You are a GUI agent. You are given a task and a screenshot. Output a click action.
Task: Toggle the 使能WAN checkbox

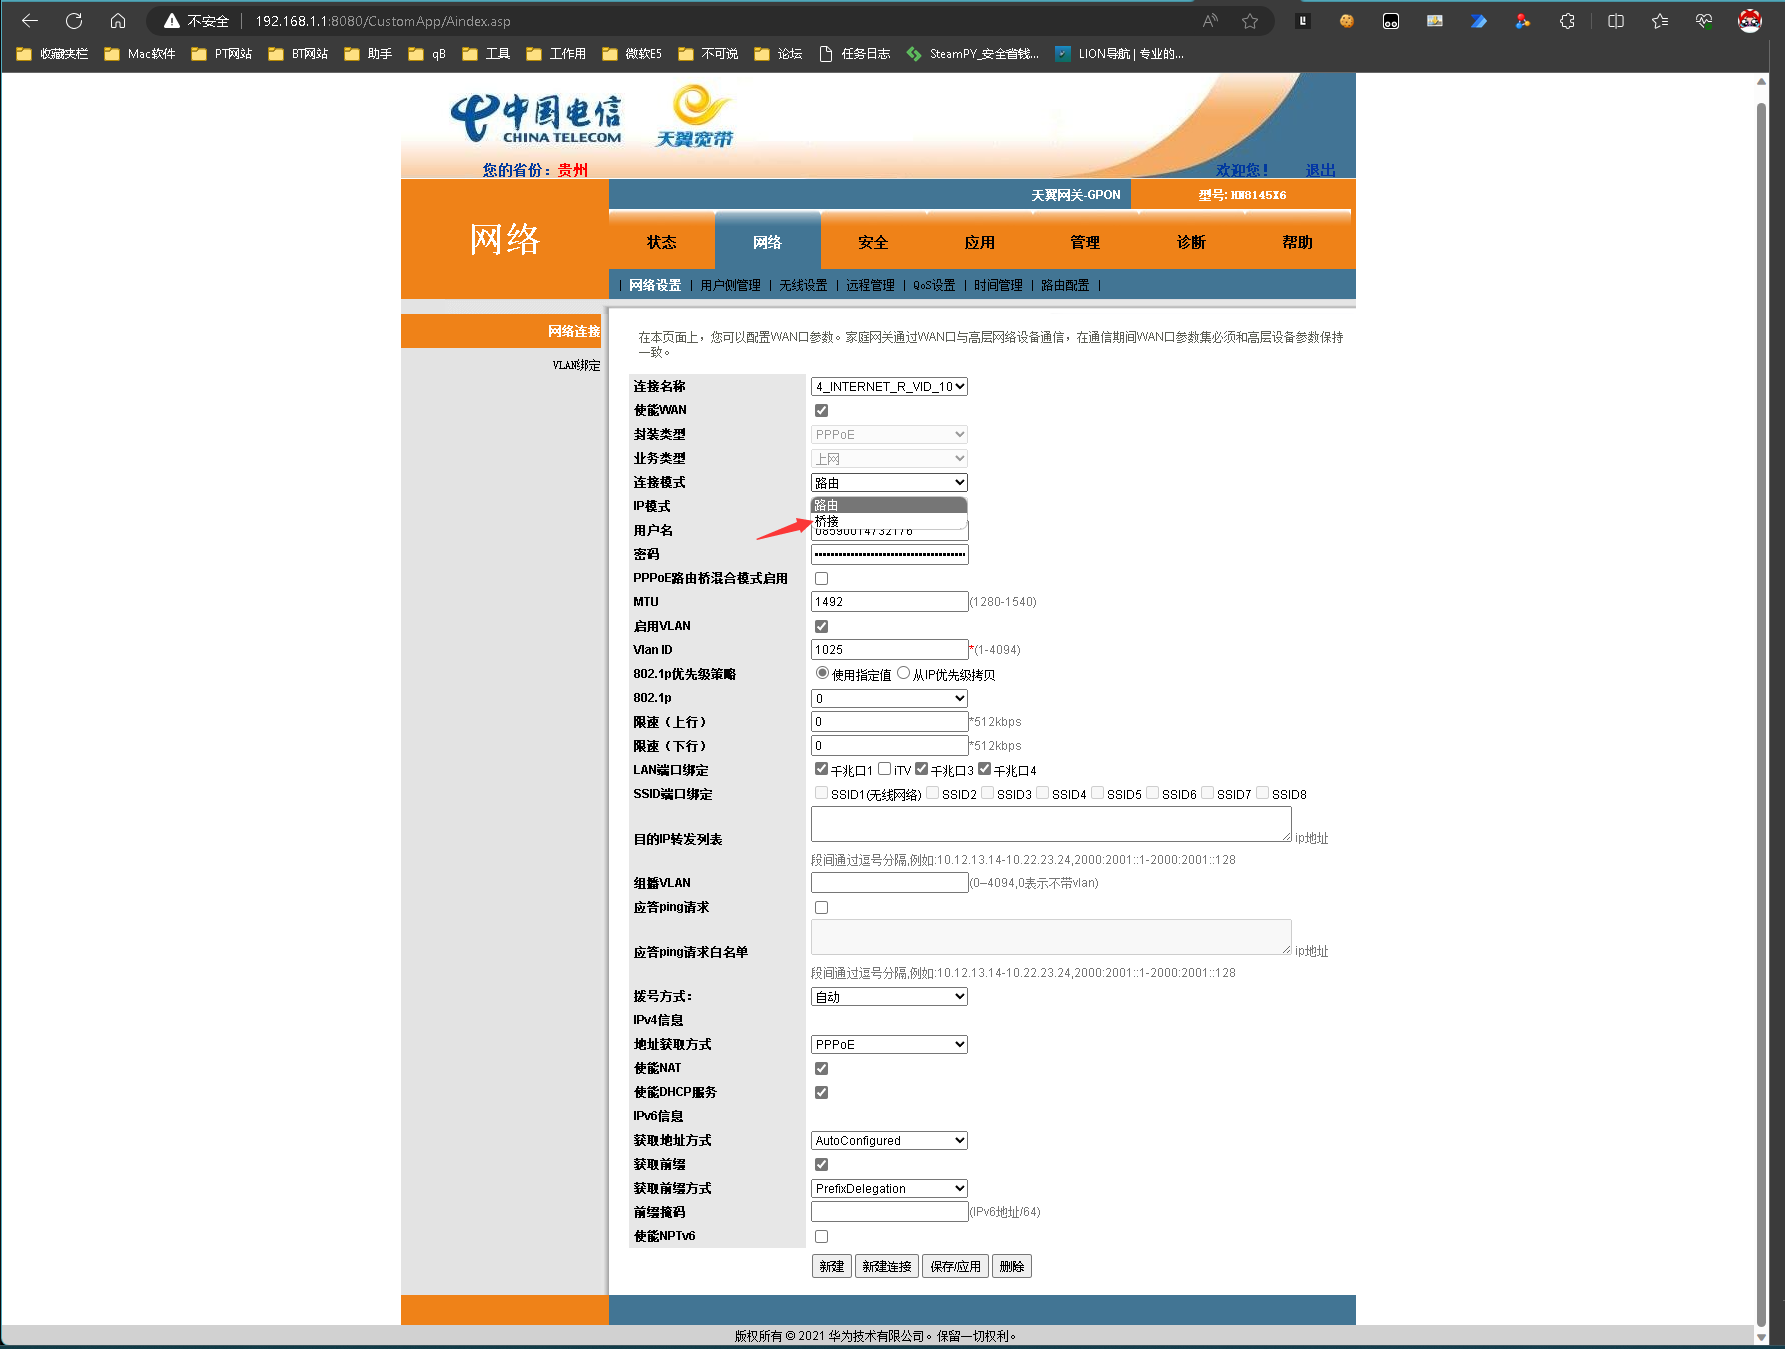(x=821, y=410)
